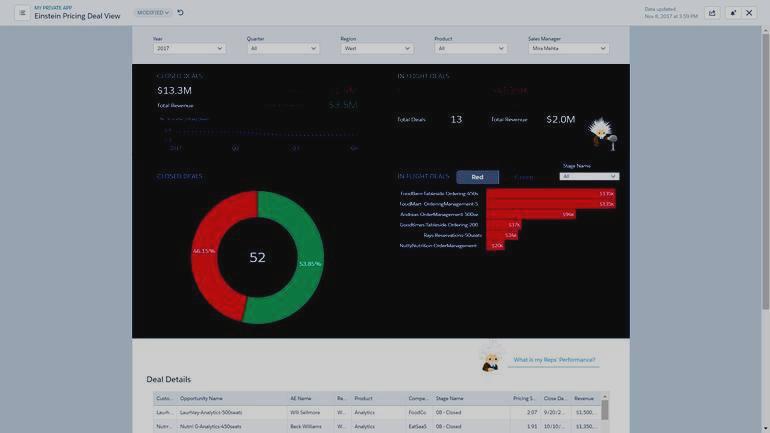Click the MY PRIVATE APP breadcrumb link
Image resolution: width=770 pixels, height=433 pixels.
tap(53, 8)
